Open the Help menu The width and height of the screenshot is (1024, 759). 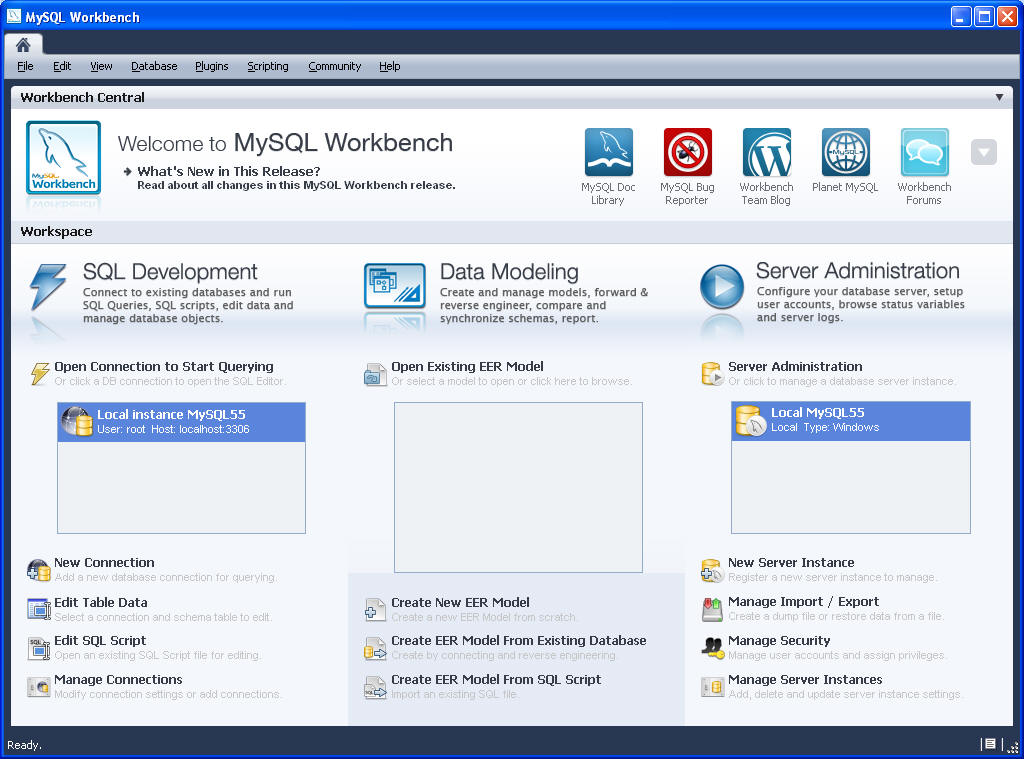pos(390,66)
